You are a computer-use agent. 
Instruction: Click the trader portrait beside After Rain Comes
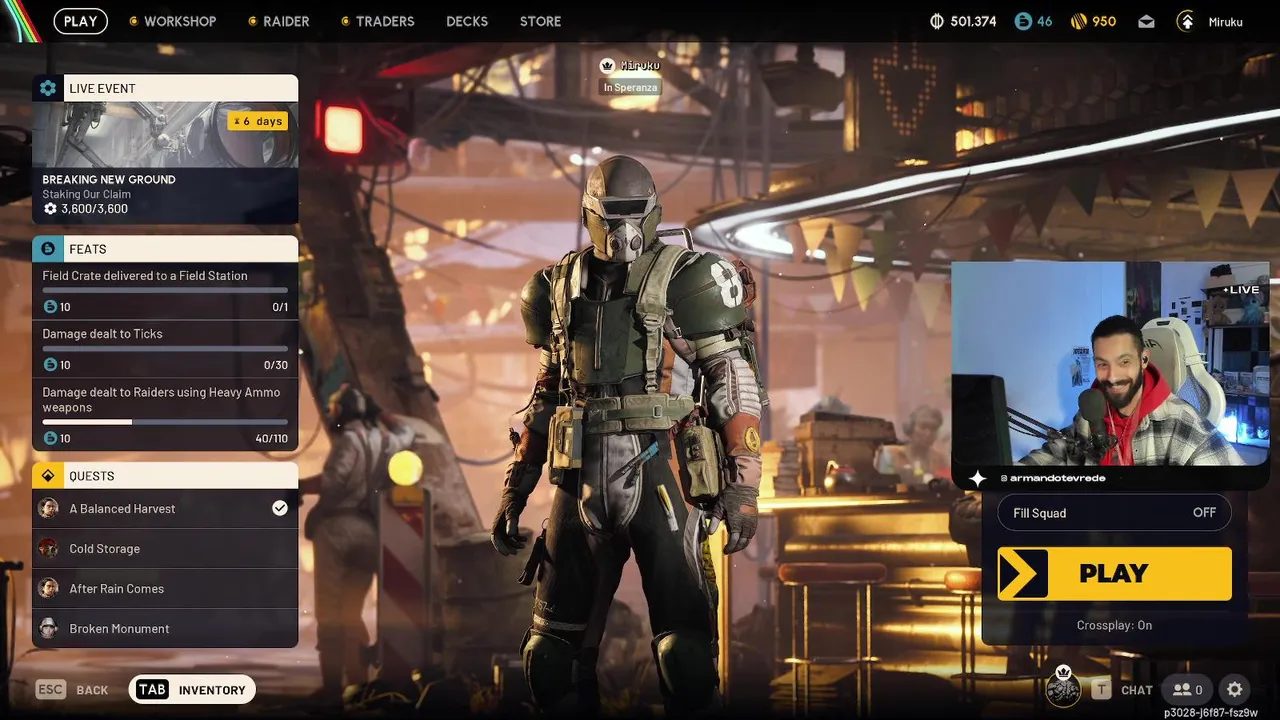[48, 589]
